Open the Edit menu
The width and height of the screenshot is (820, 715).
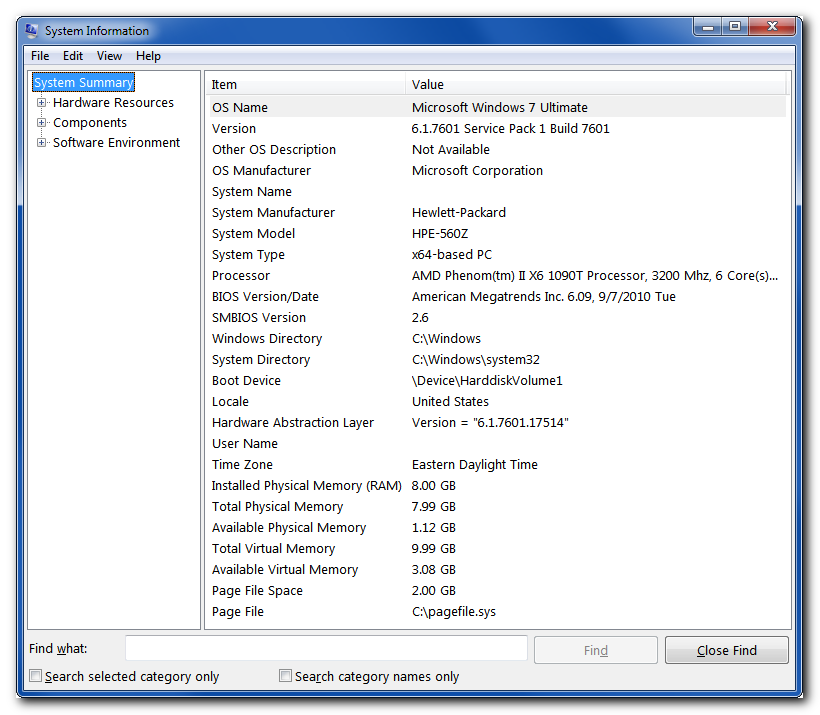click(73, 56)
